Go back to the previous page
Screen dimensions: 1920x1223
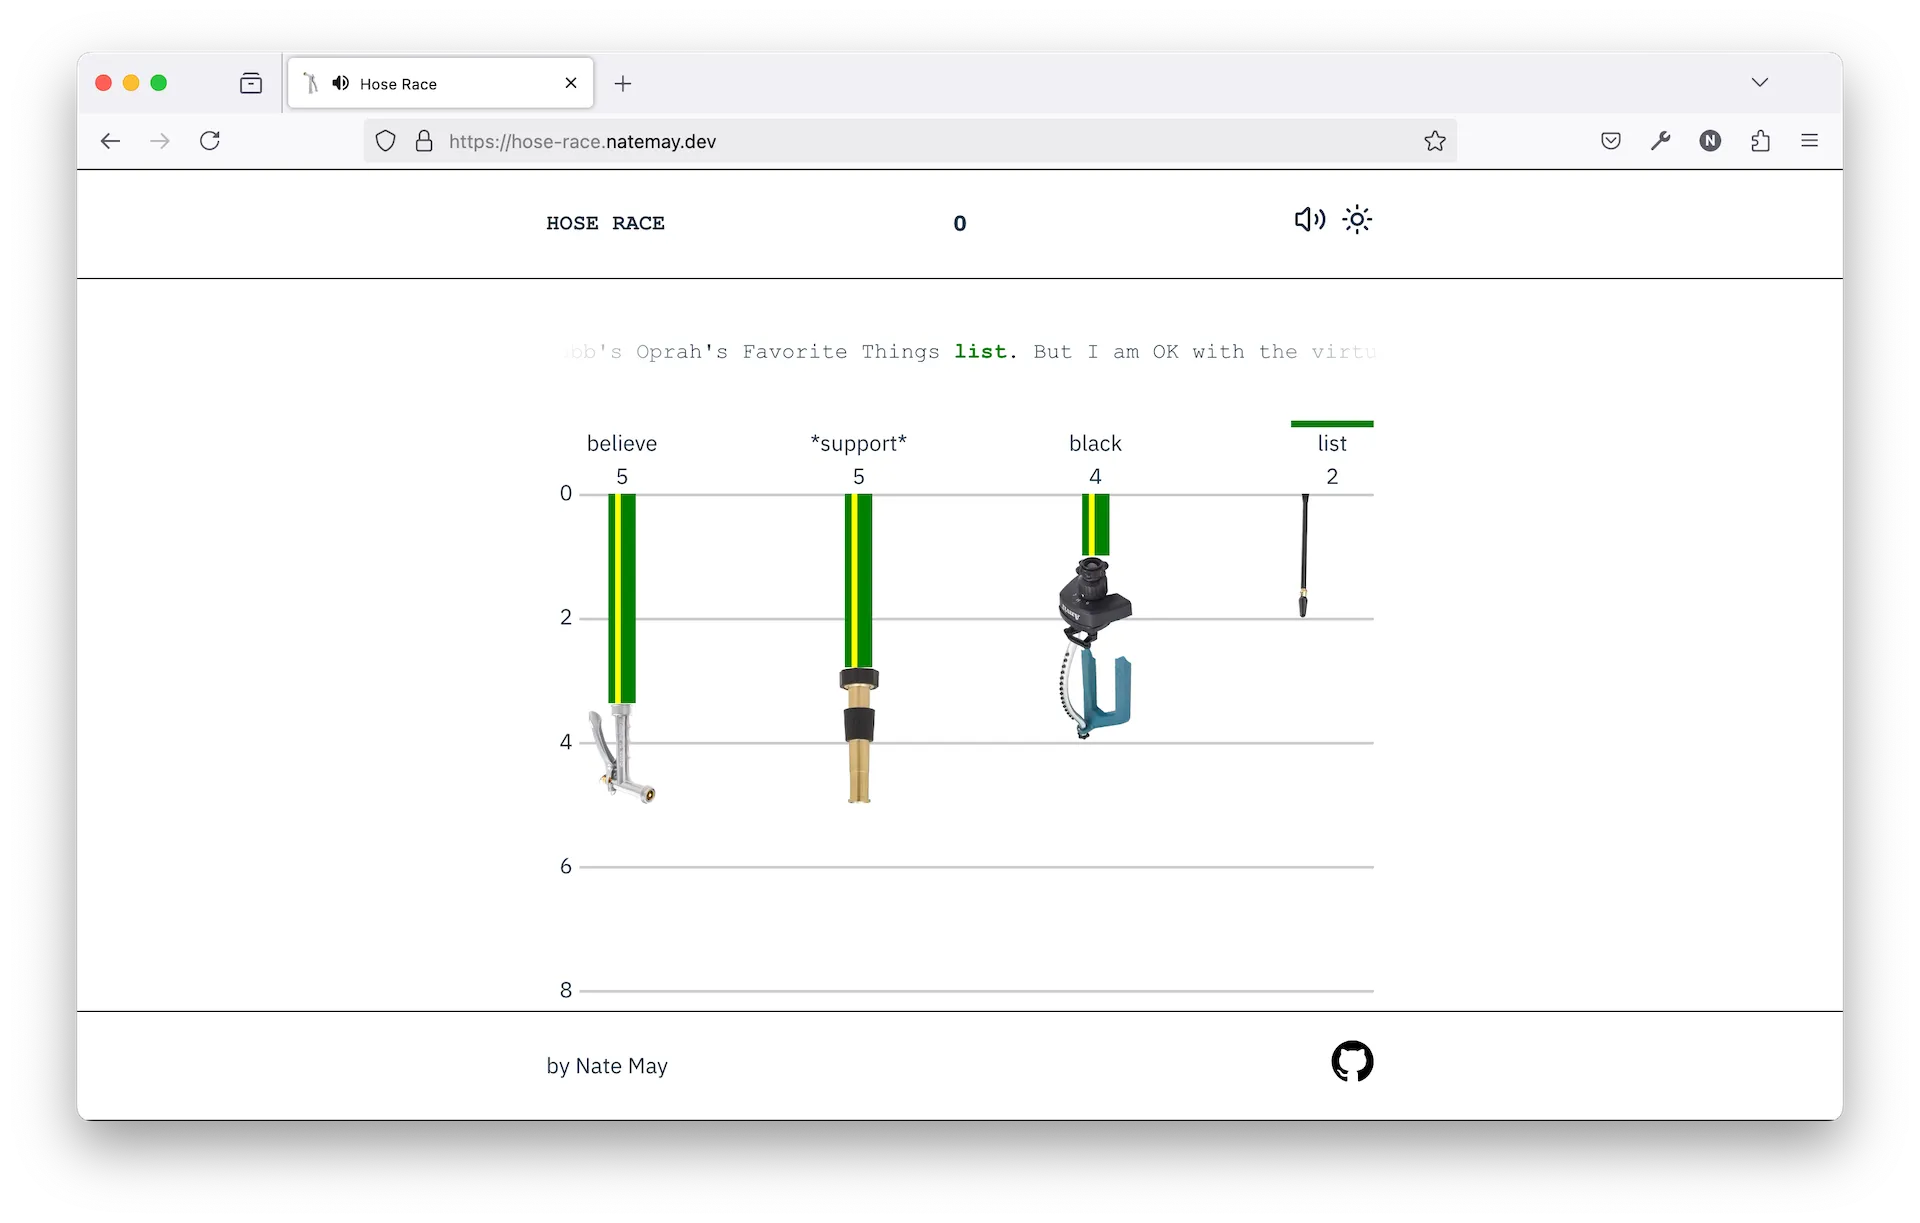click(x=111, y=141)
